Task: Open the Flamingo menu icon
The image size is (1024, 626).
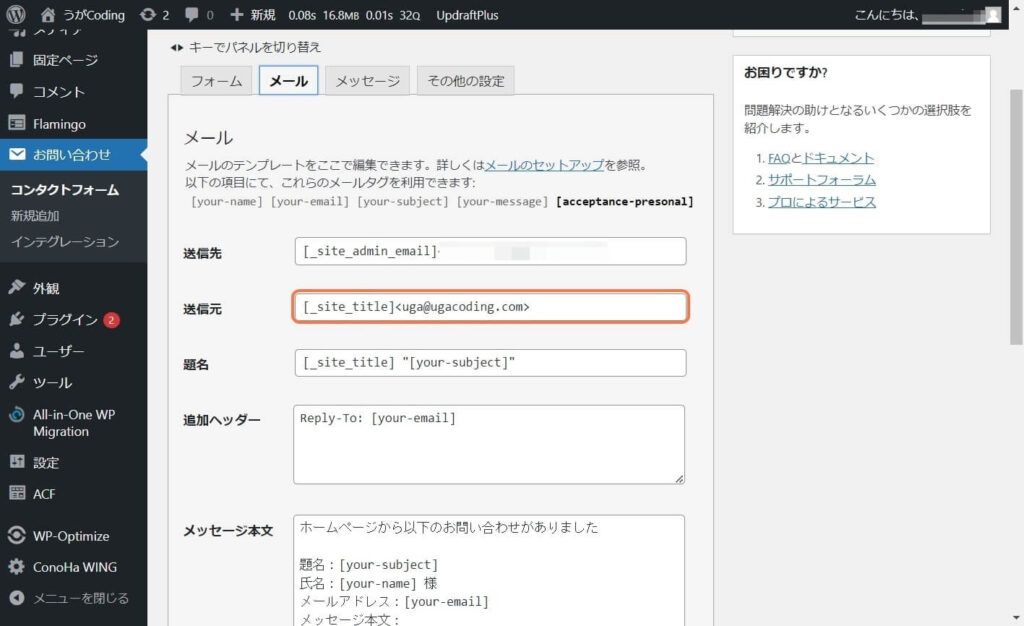Action: (17, 124)
